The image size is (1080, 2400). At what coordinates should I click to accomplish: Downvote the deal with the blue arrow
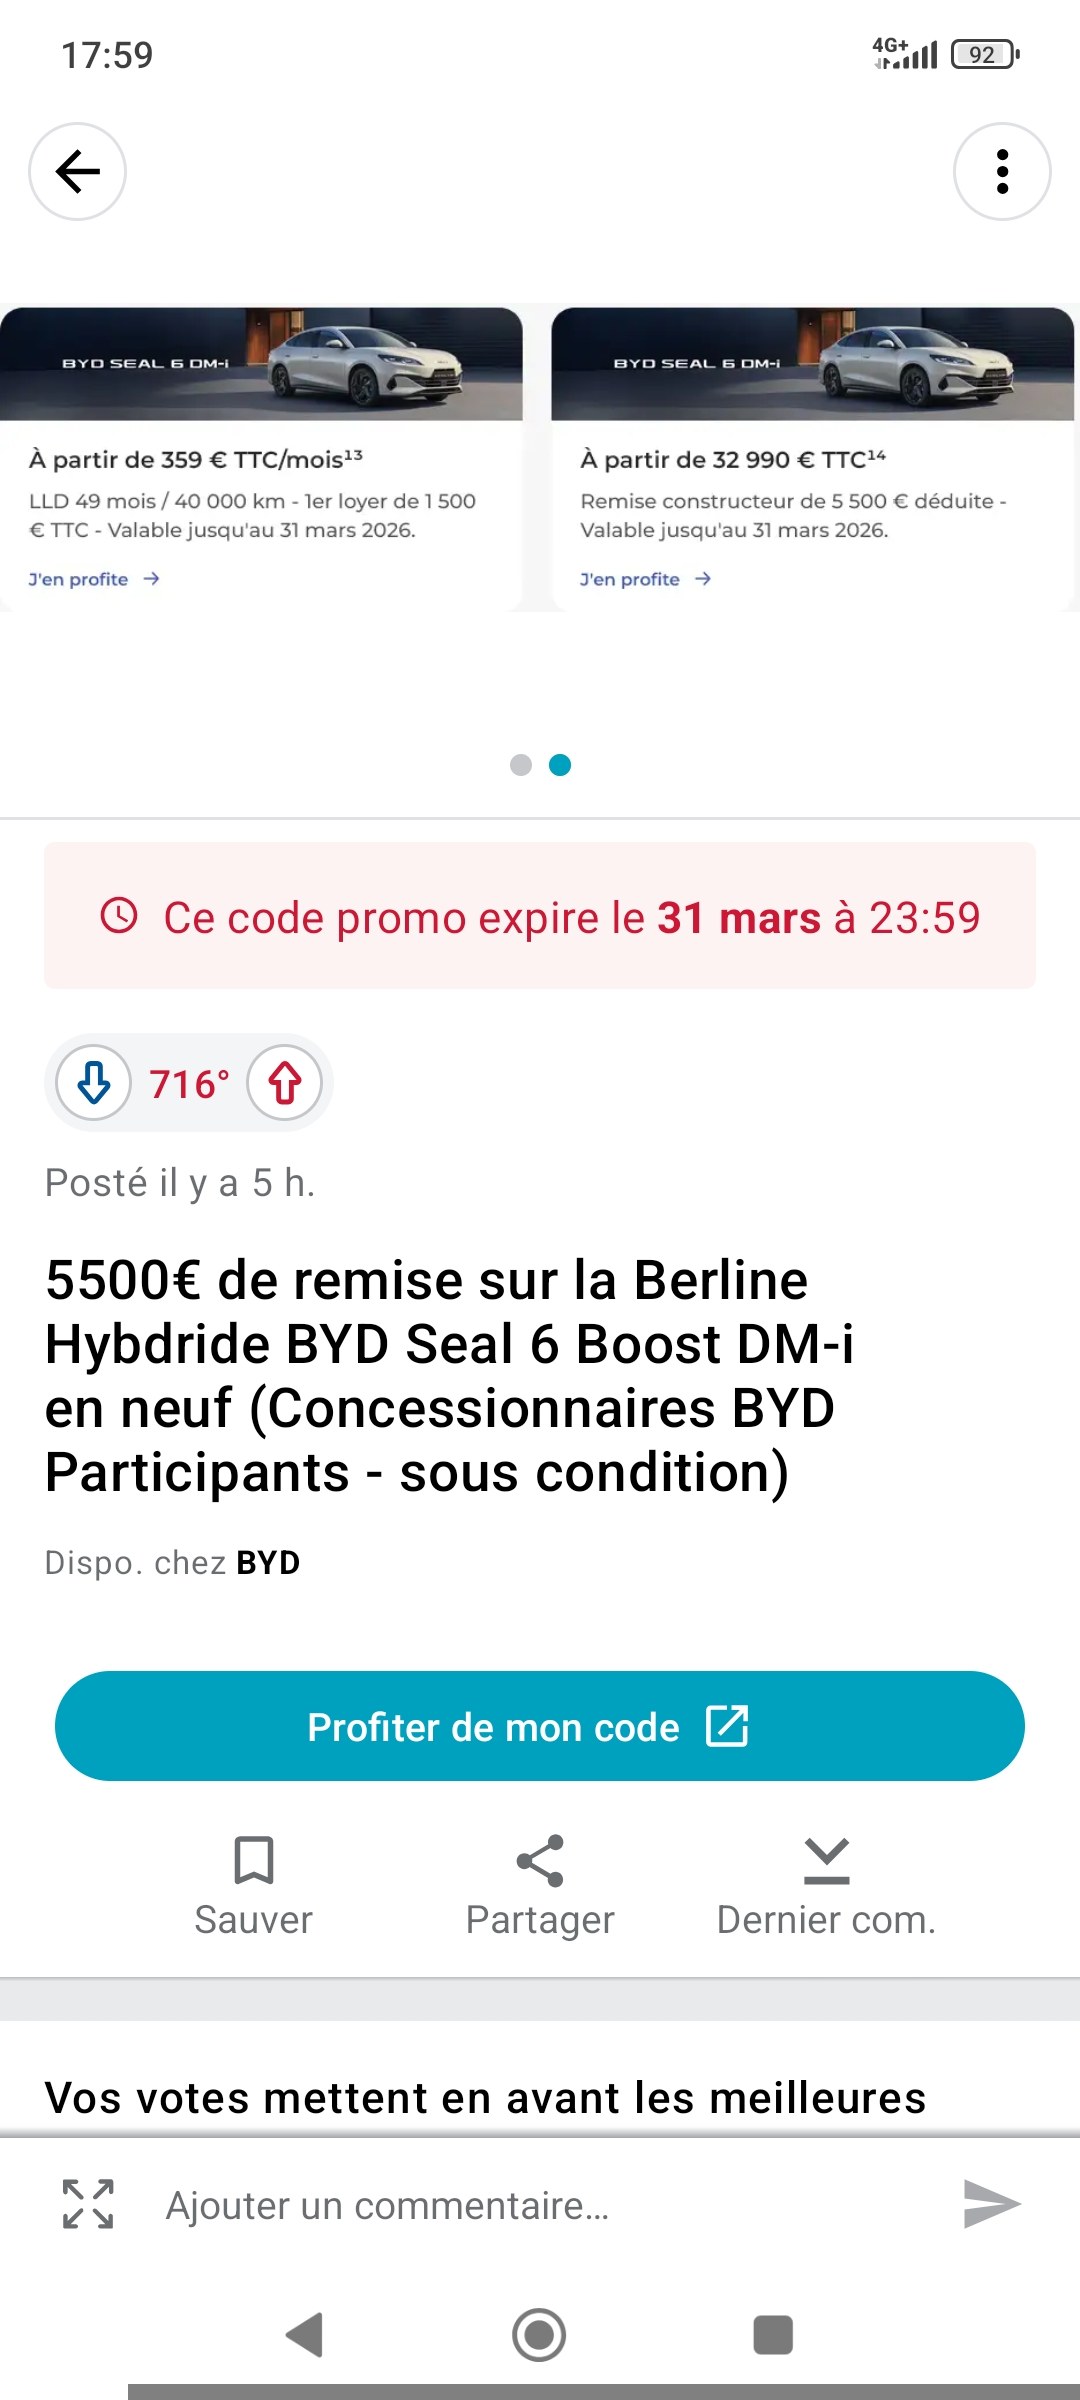click(x=94, y=1083)
